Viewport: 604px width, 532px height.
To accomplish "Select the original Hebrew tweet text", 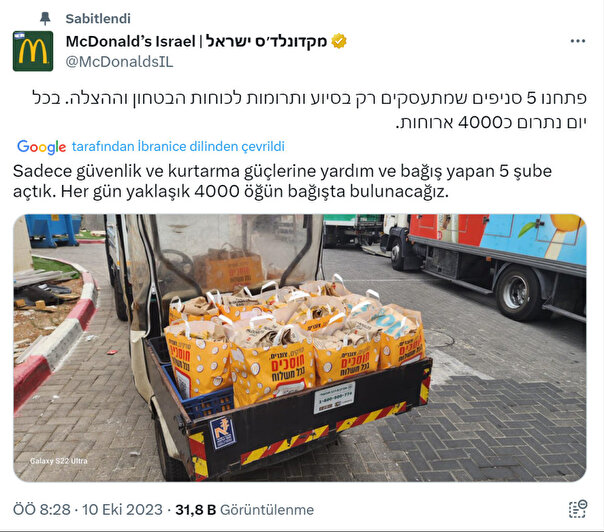I will (x=310, y=110).
